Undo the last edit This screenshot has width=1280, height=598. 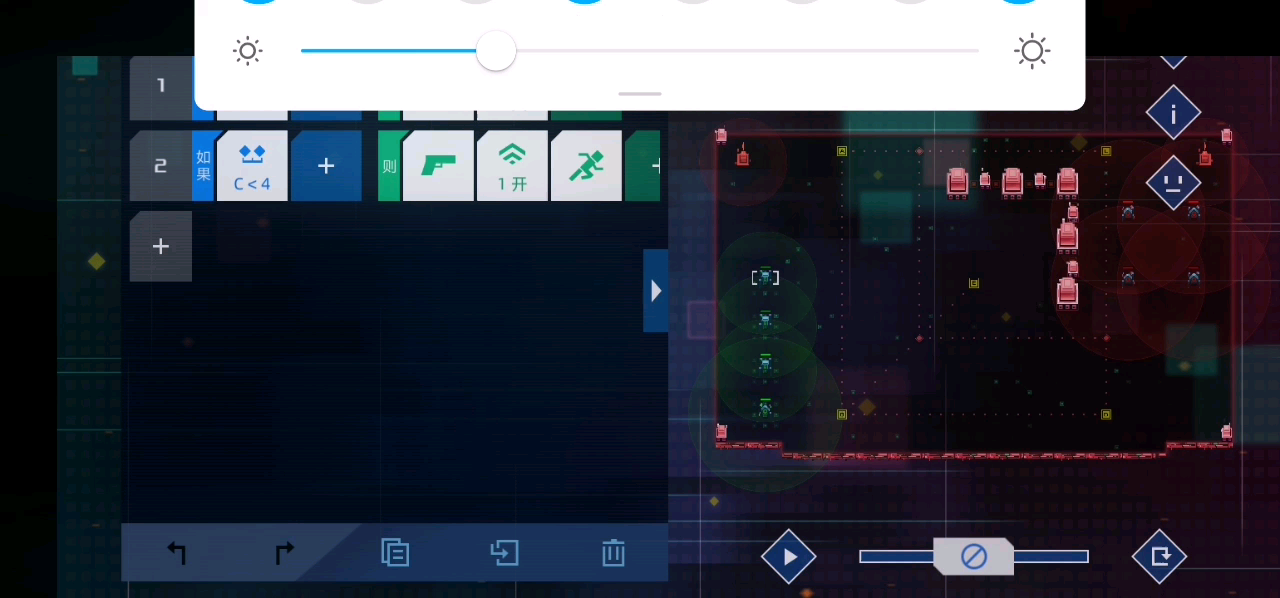(x=177, y=552)
